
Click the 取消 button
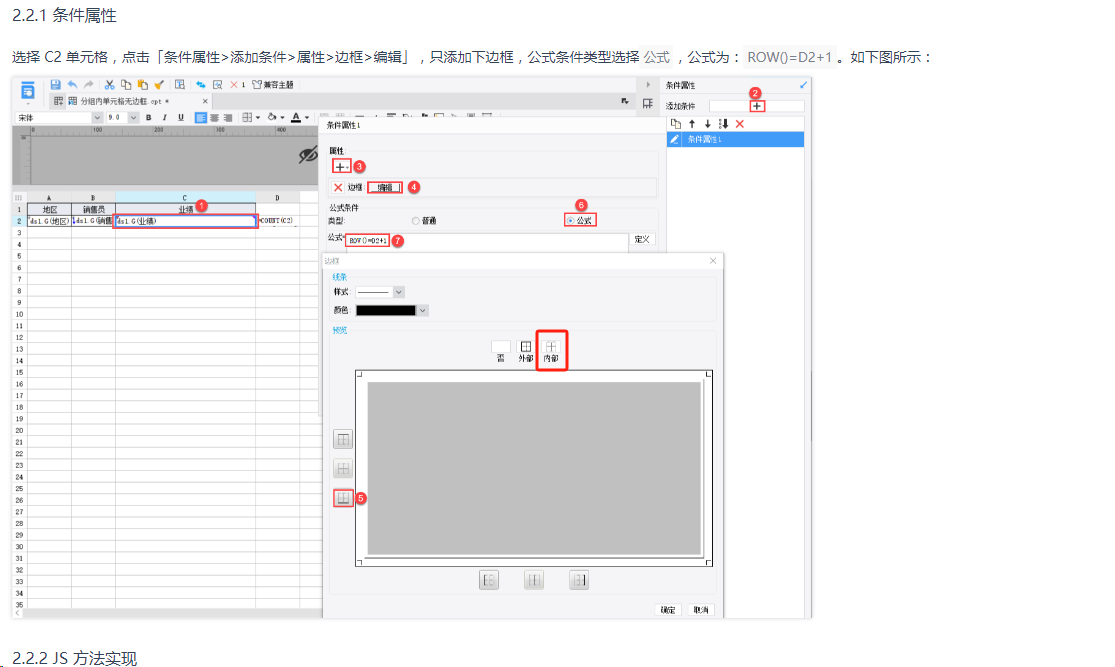point(701,610)
